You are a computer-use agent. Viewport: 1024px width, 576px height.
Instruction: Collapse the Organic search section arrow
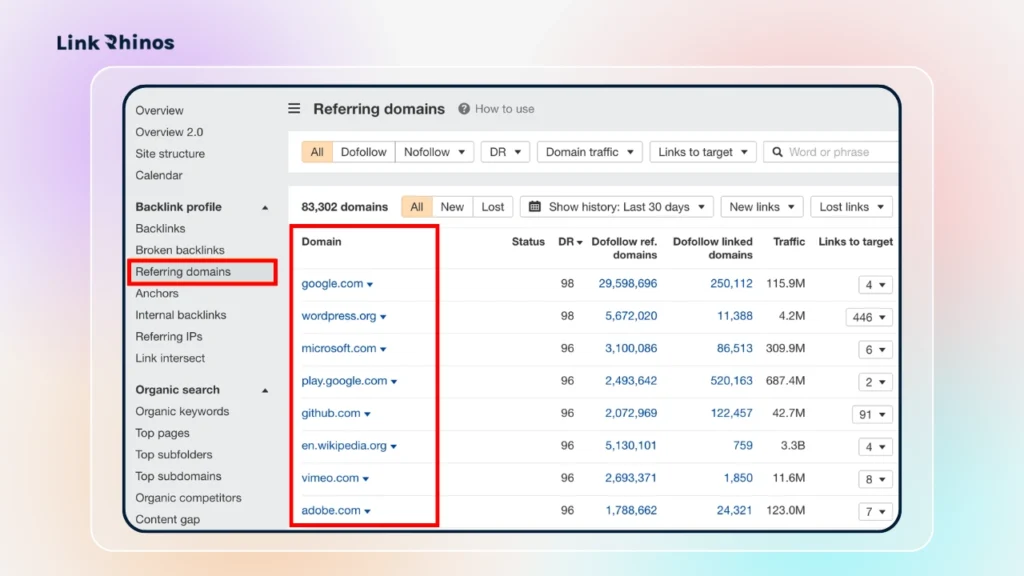tap(265, 391)
